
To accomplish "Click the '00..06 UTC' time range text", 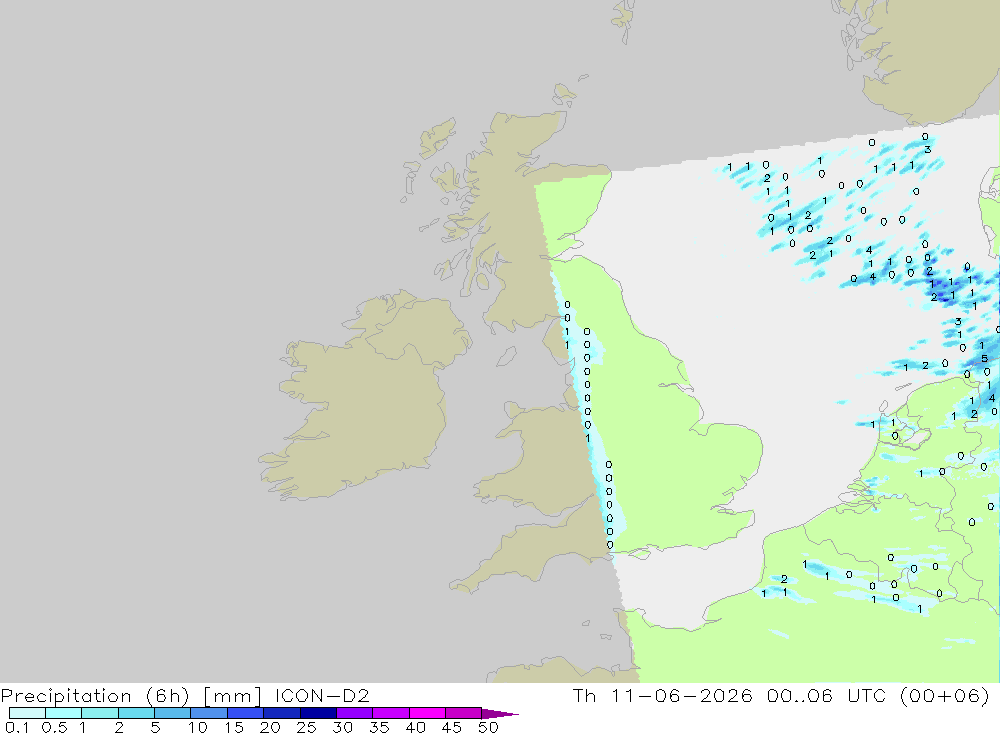I will 826,695.
